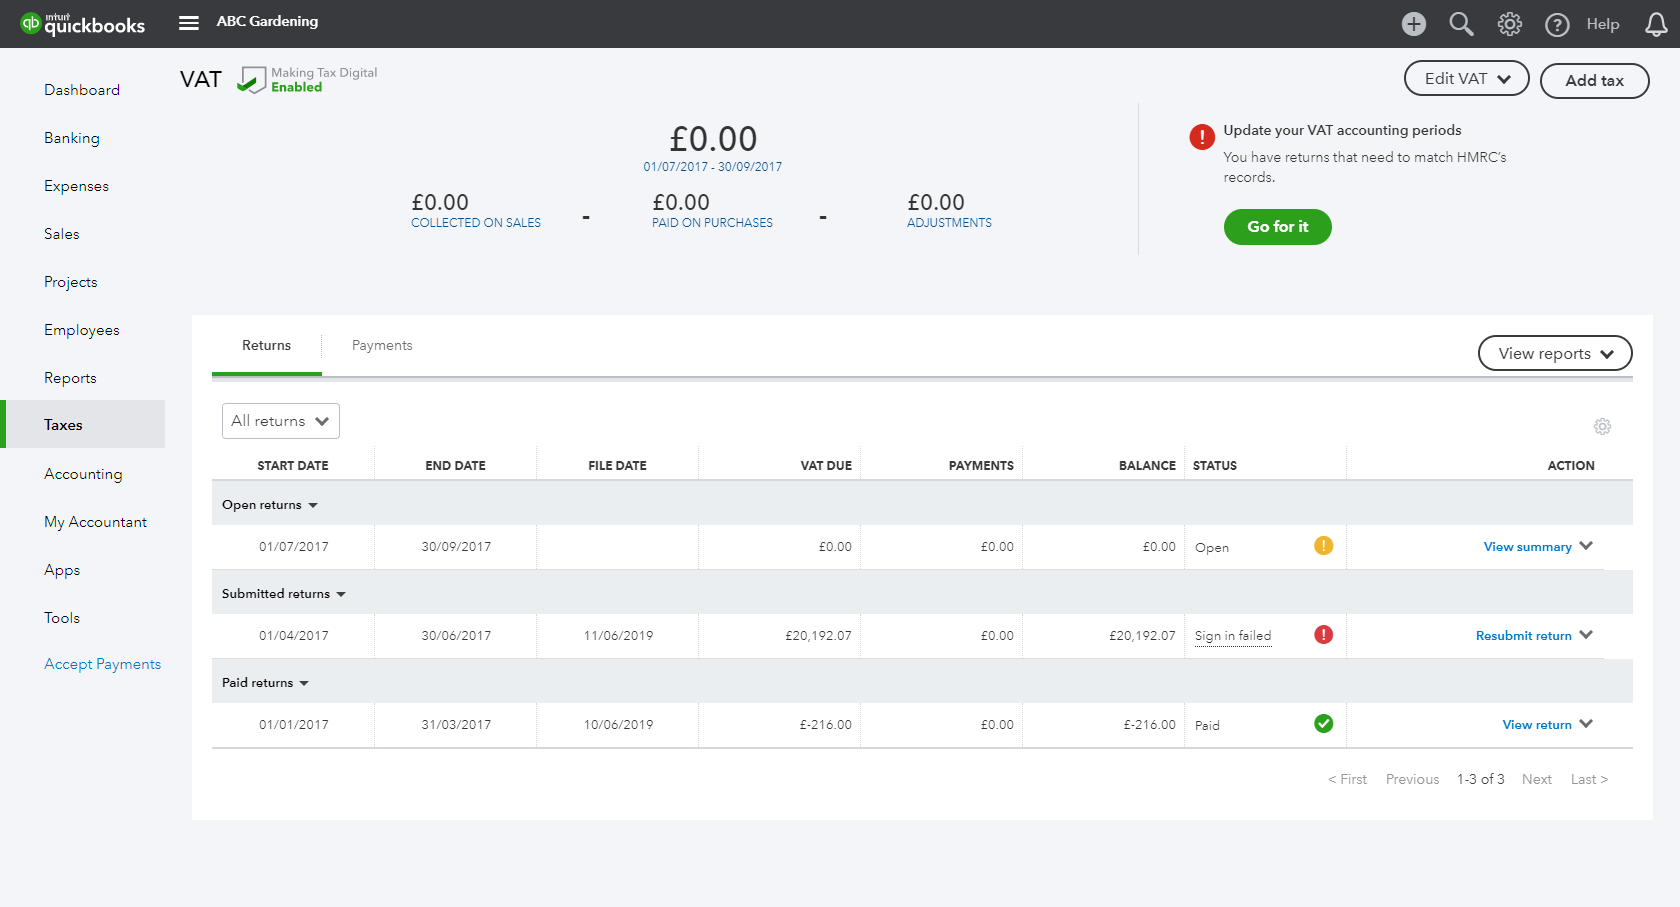Screen dimensions: 1680x907
Task: Open Apps in sidebar
Action: [62, 570]
